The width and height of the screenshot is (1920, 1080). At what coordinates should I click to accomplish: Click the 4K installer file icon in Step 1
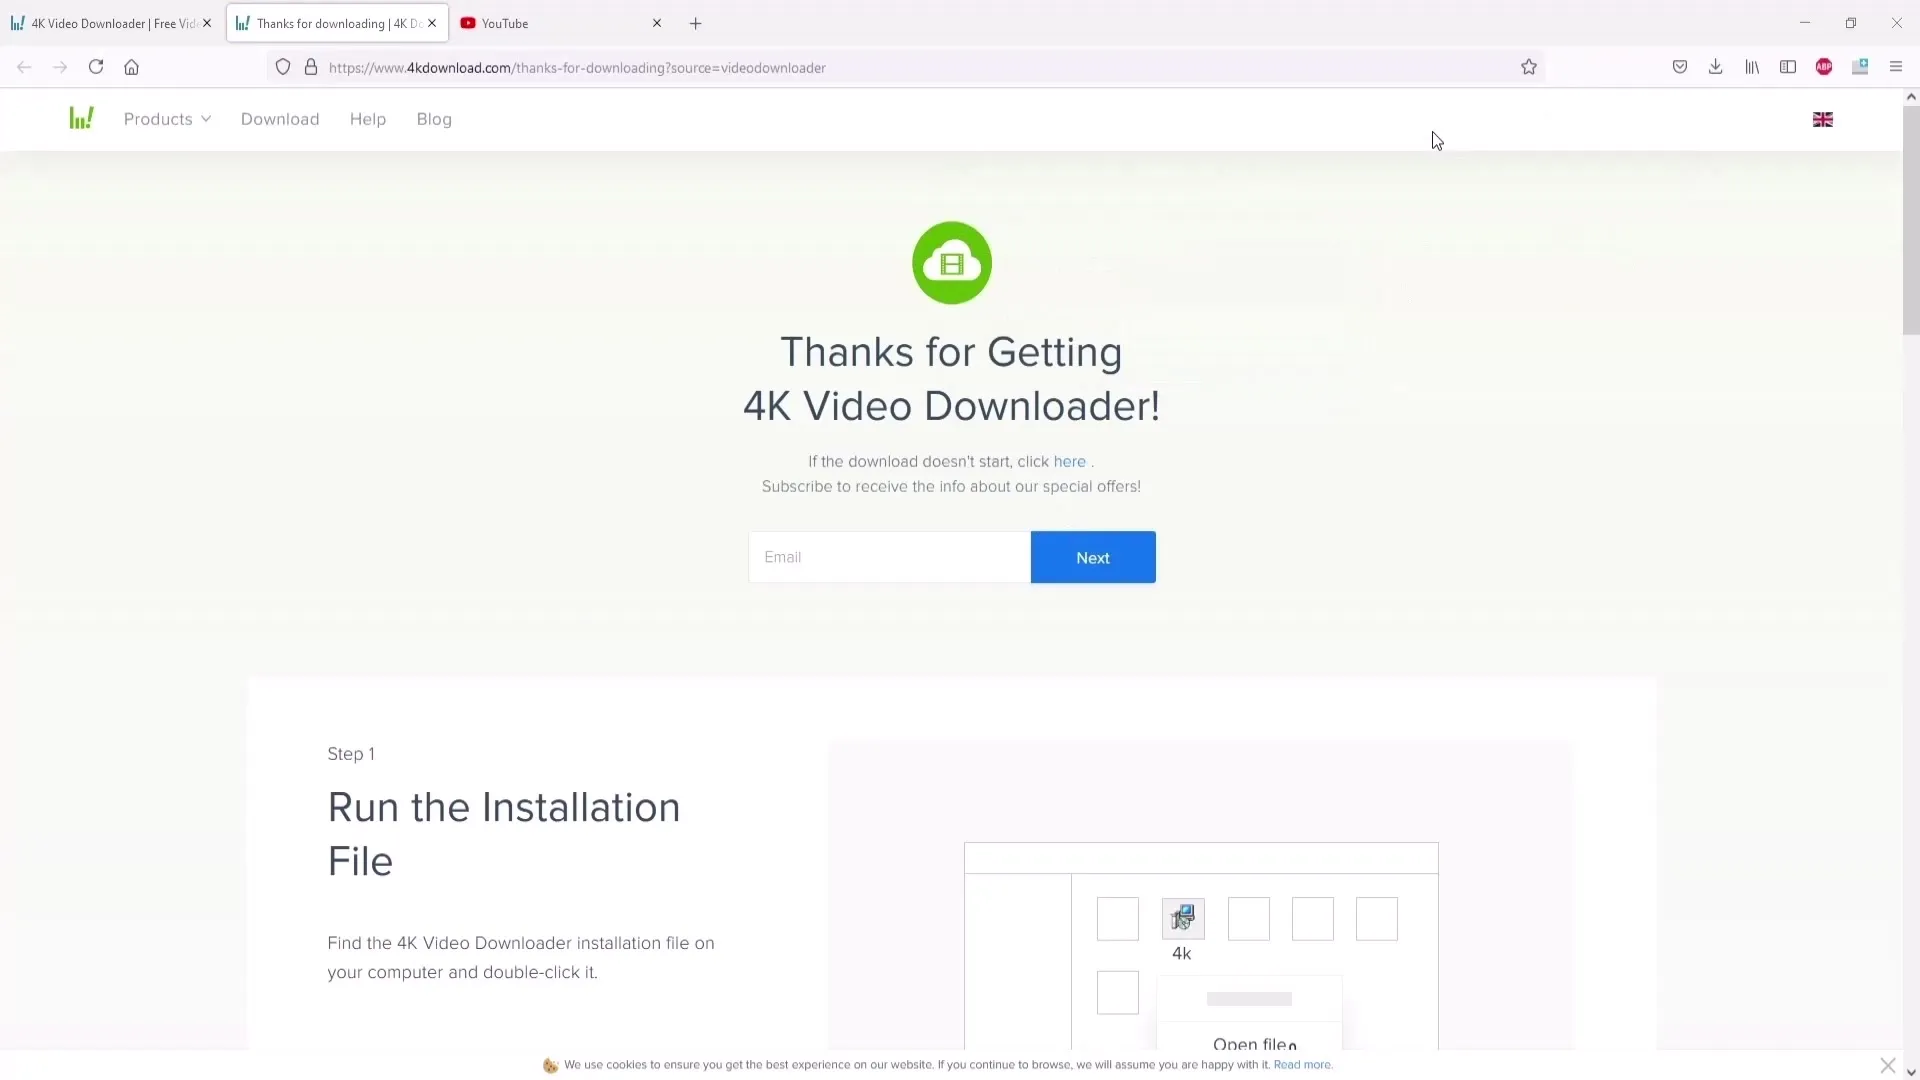pos(1182,918)
